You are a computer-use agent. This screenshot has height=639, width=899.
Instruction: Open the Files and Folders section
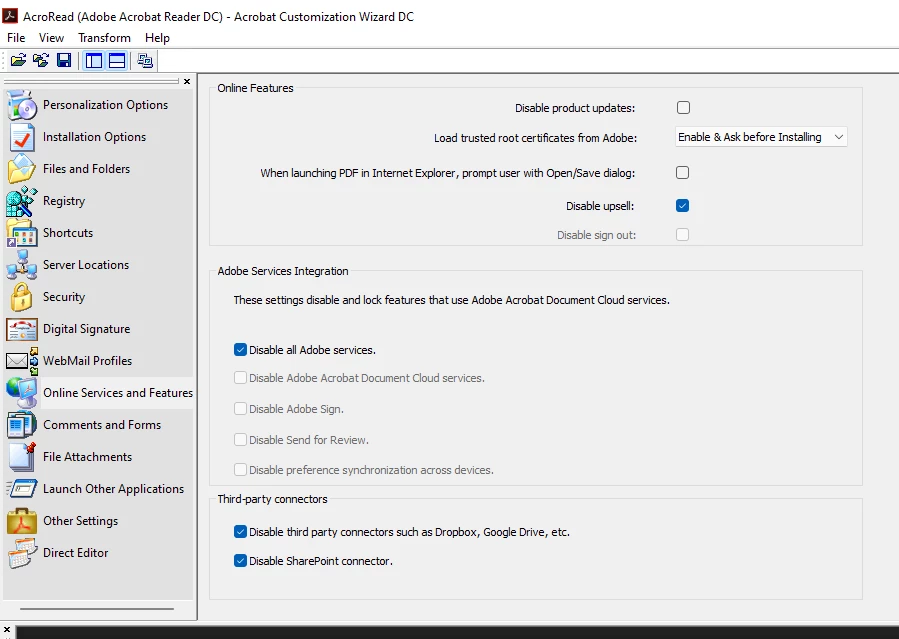87,169
